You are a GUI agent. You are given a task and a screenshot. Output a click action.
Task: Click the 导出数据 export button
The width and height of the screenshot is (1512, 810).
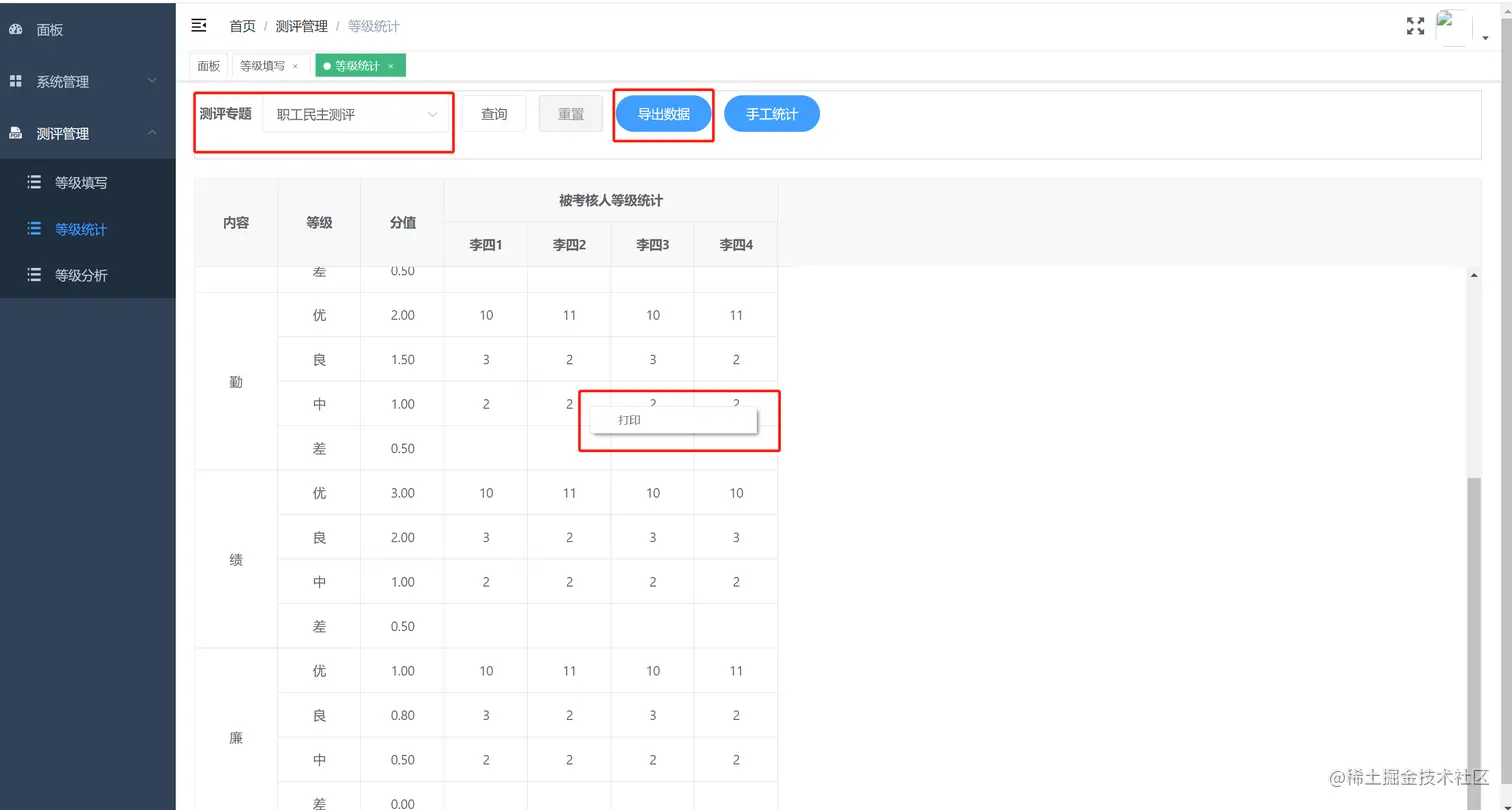[662, 113]
